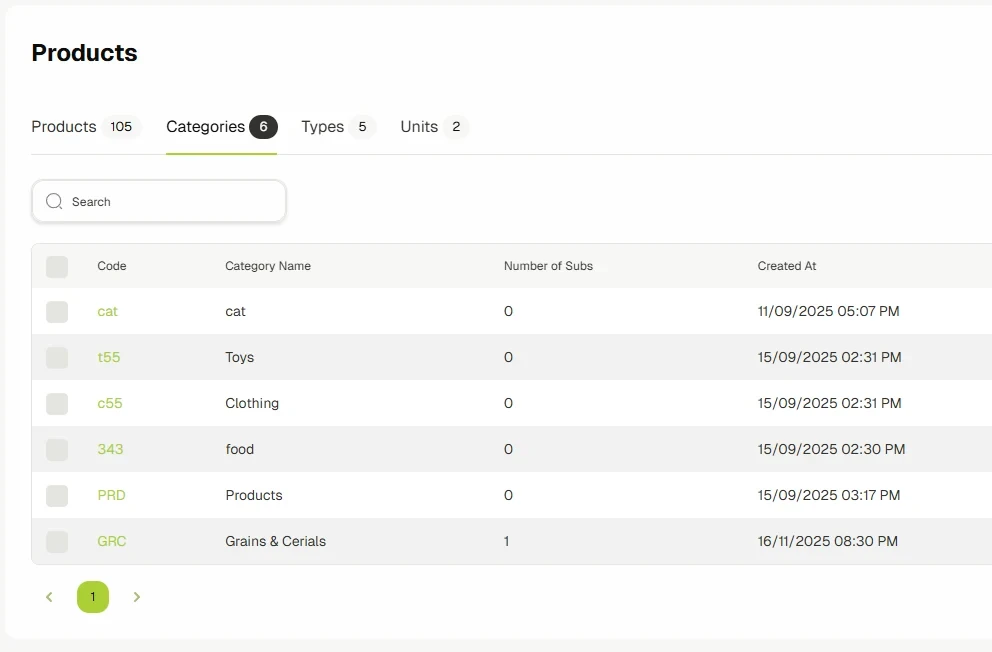Select the checkbox beside Toys
The image size is (992, 652).
click(x=57, y=357)
